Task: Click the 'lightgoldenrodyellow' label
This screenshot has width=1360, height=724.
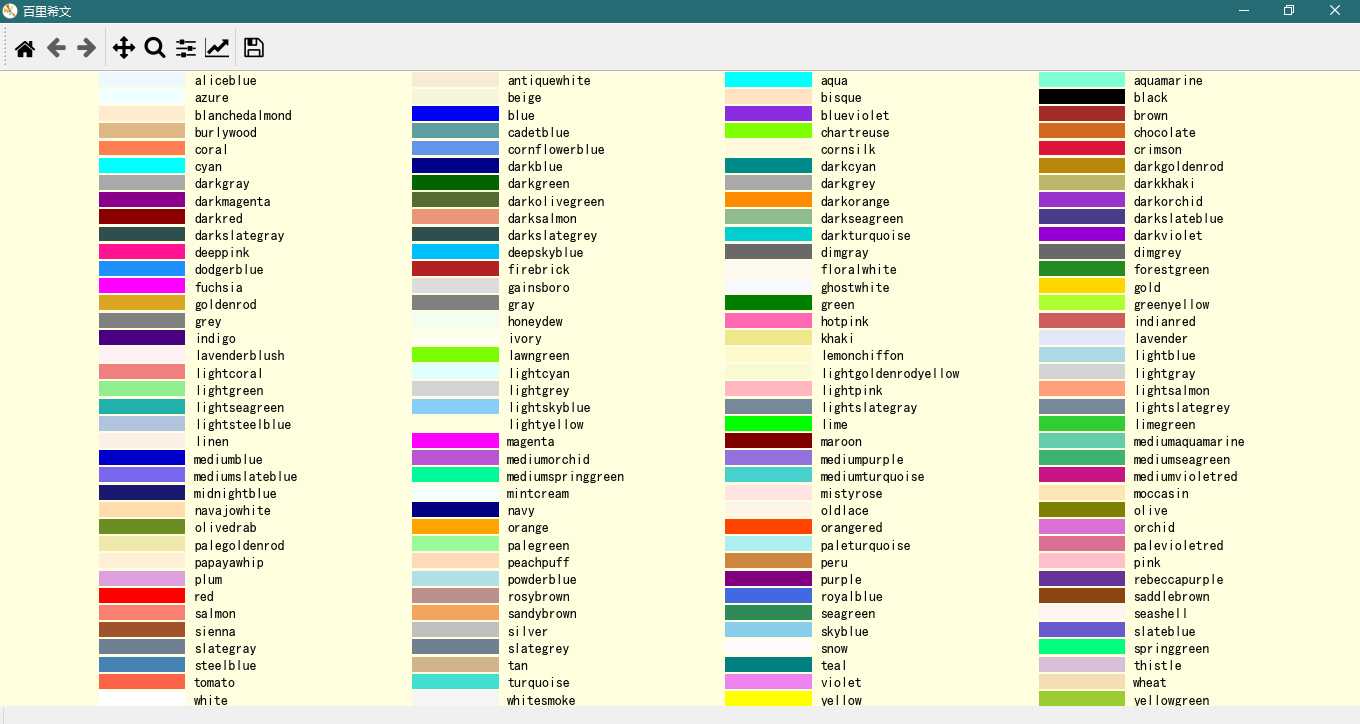Action: pos(890,373)
